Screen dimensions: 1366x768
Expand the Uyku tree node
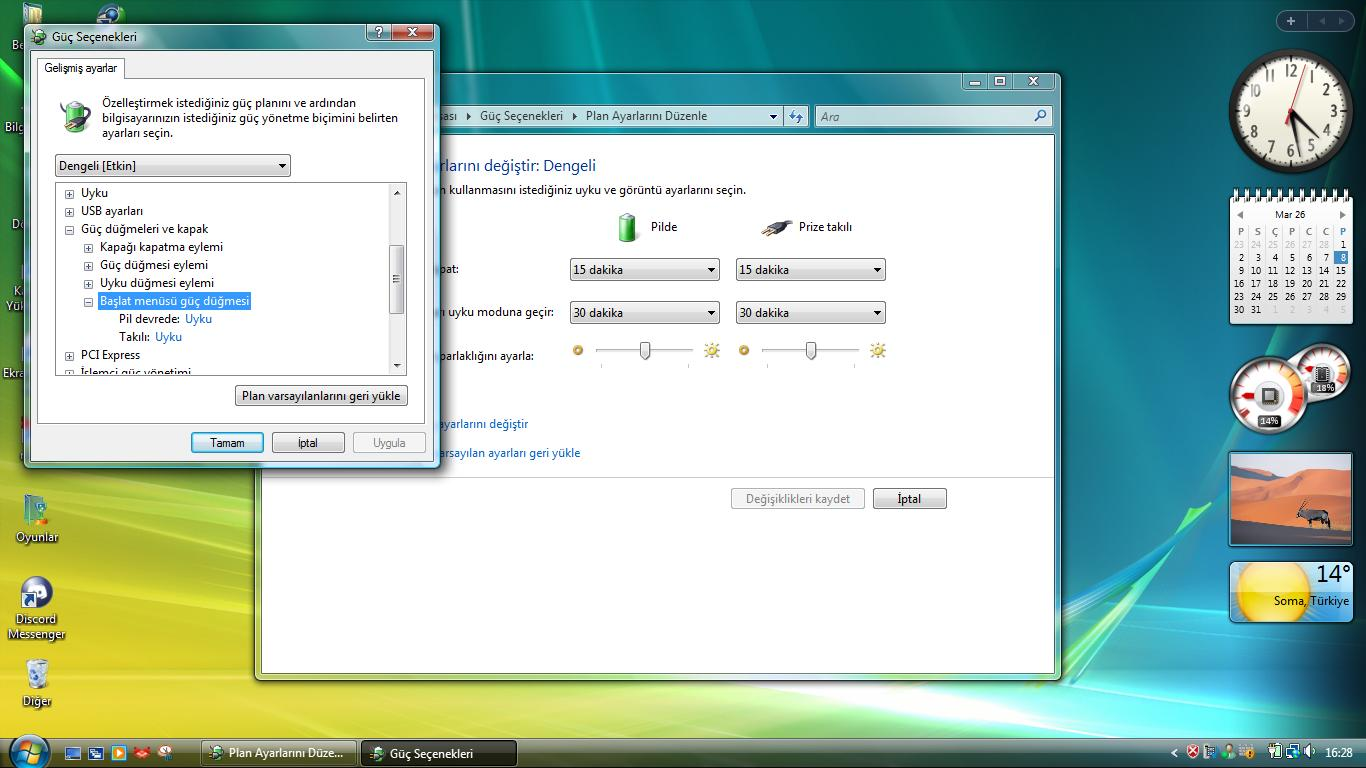(69, 194)
